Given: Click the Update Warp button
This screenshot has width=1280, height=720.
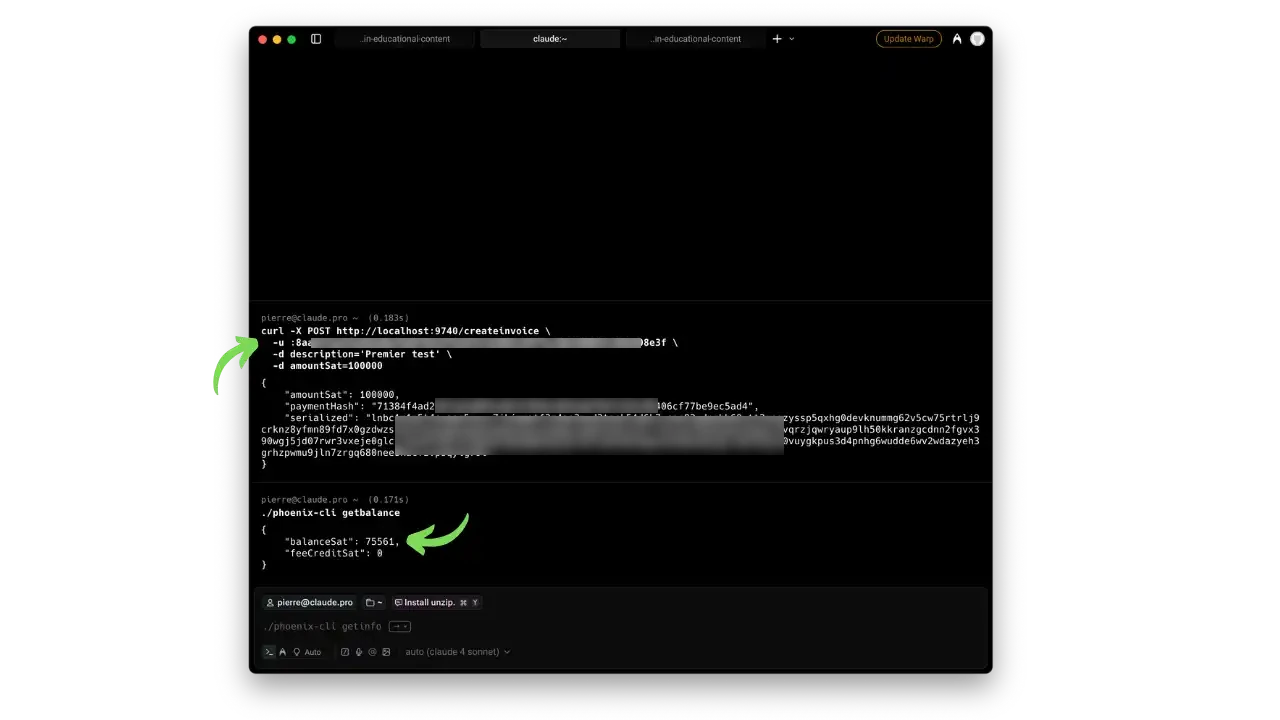Looking at the screenshot, I should pyautogui.click(x=909, y=38).
